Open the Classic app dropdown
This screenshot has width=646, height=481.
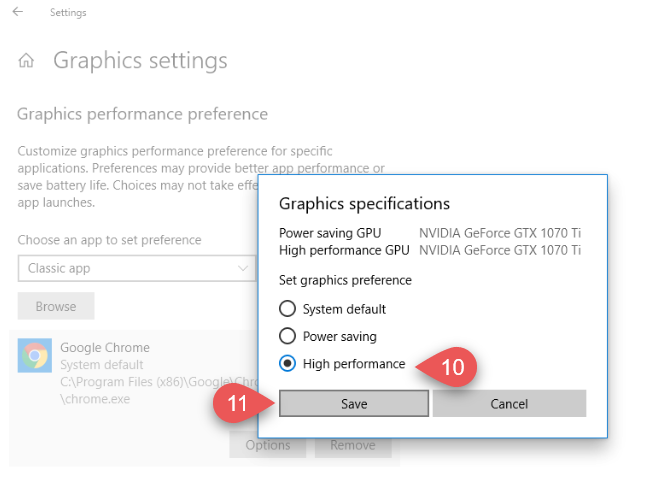[137, 269]
